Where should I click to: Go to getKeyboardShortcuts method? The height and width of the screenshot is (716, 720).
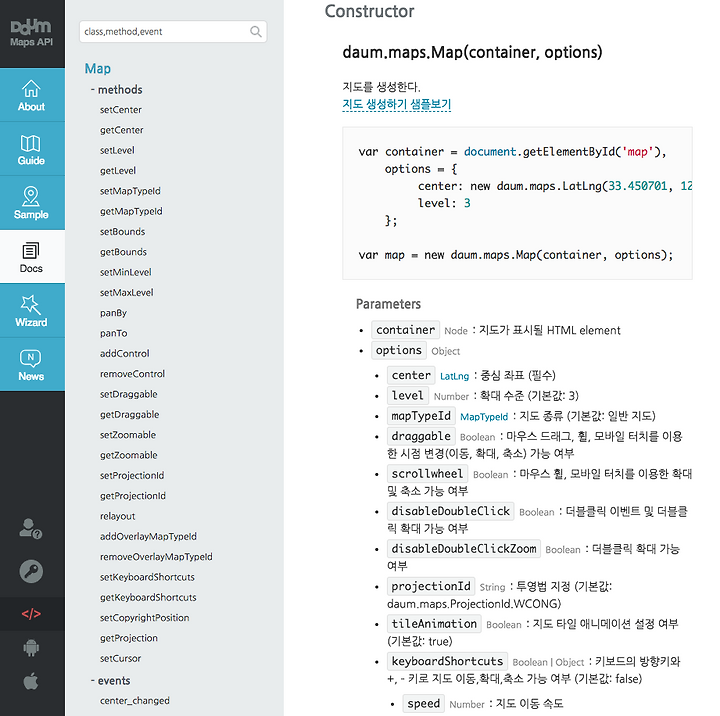coord(148,597)
